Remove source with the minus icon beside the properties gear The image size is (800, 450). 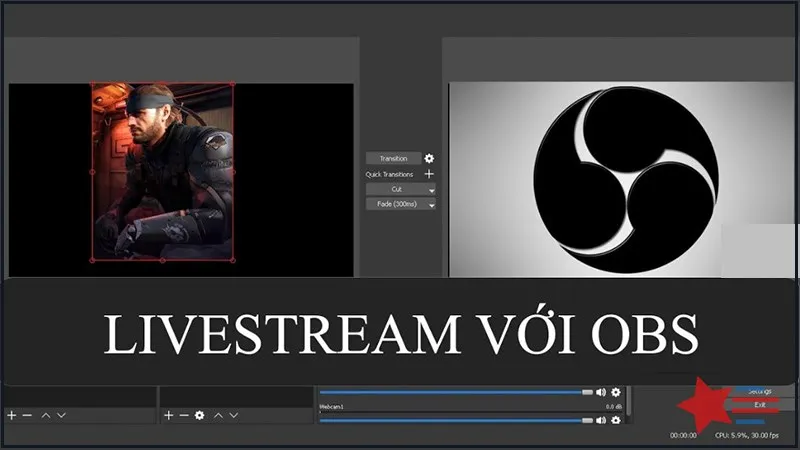click(184, 415)
